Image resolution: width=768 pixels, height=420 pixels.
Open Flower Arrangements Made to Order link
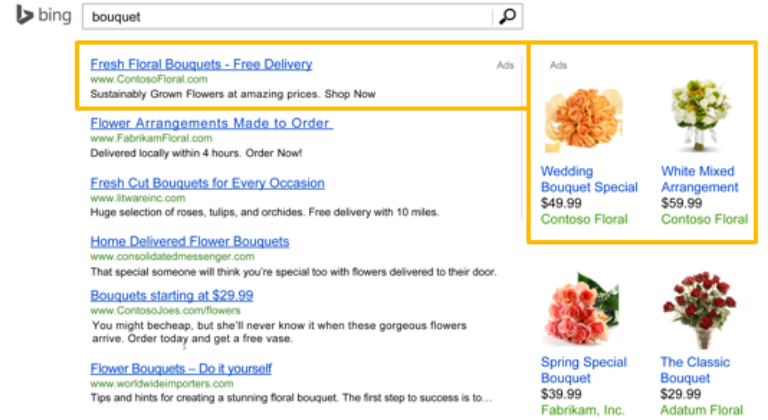(x=211, y=123)
